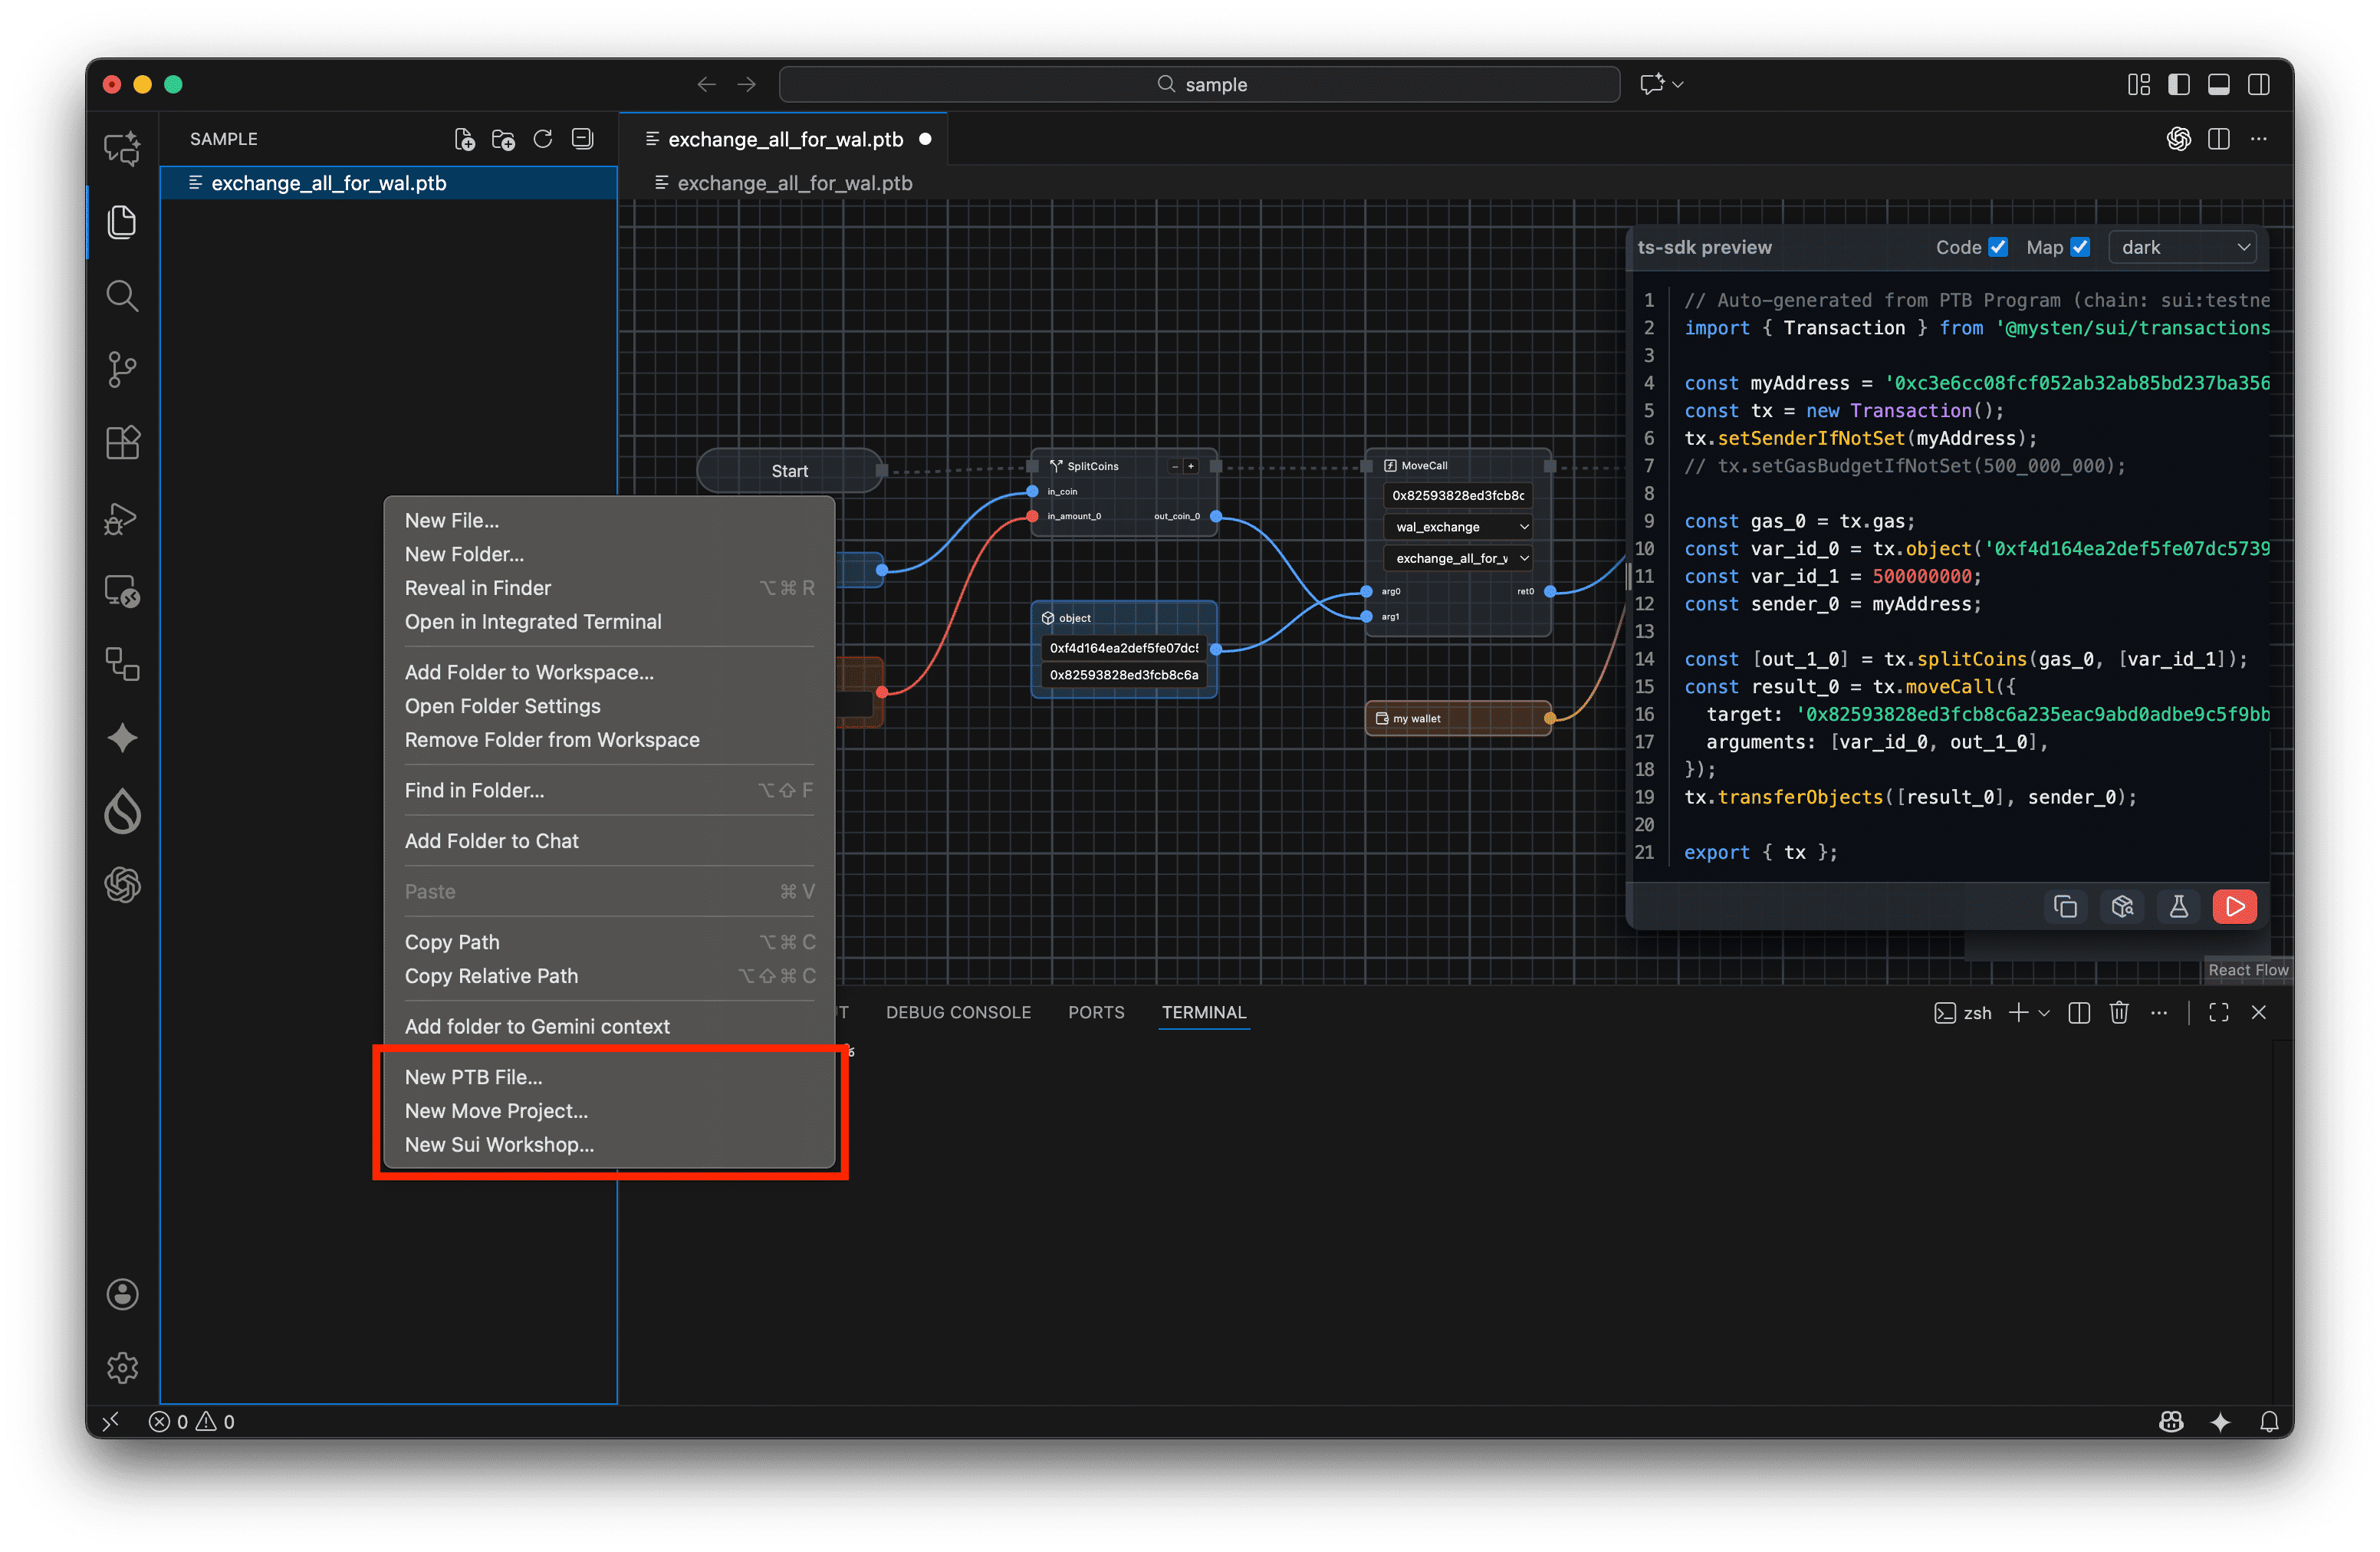Click the flask test icon in preview panel
The width and height of the screenshot is (2380, 1552).
(2178, 906)
